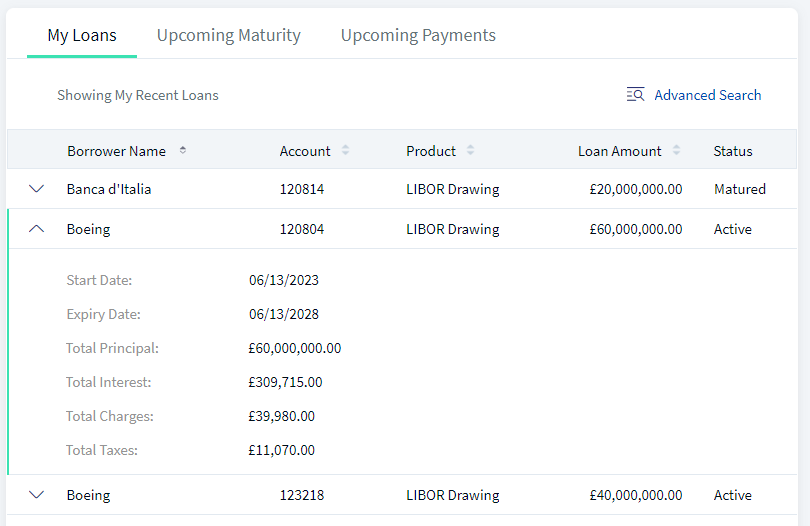Click the £20,000,000.00 loan amount
This screenshot has width=810, height=526.
(635, 189)
